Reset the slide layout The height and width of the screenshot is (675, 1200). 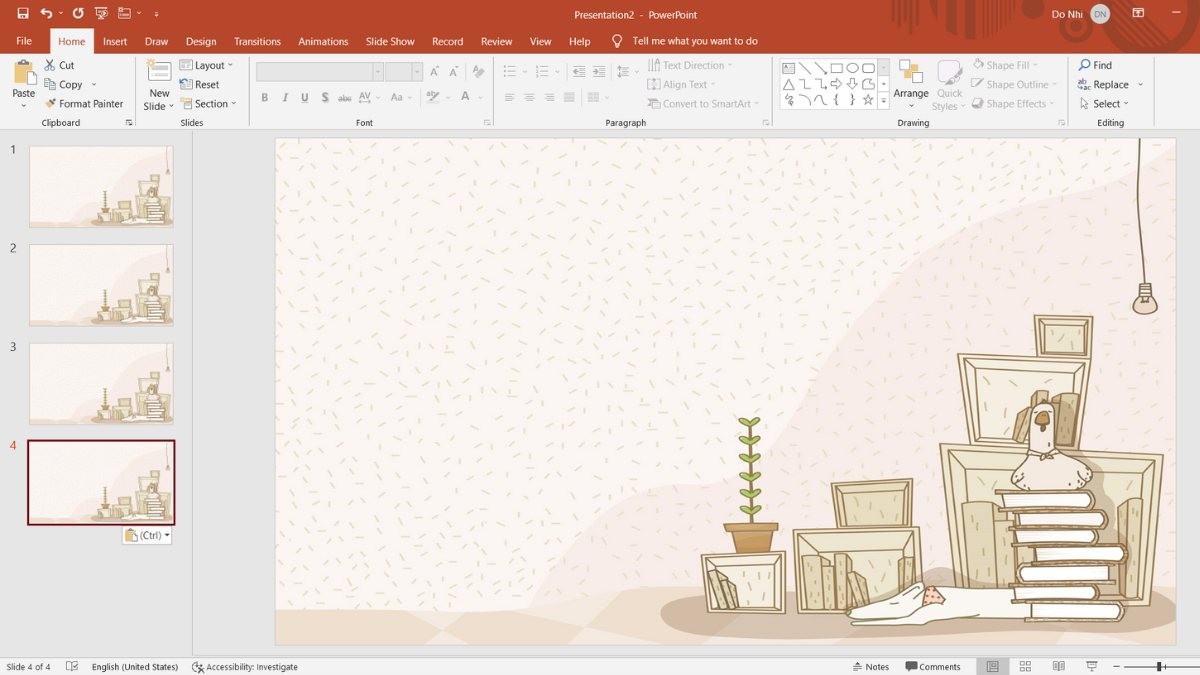200,85
